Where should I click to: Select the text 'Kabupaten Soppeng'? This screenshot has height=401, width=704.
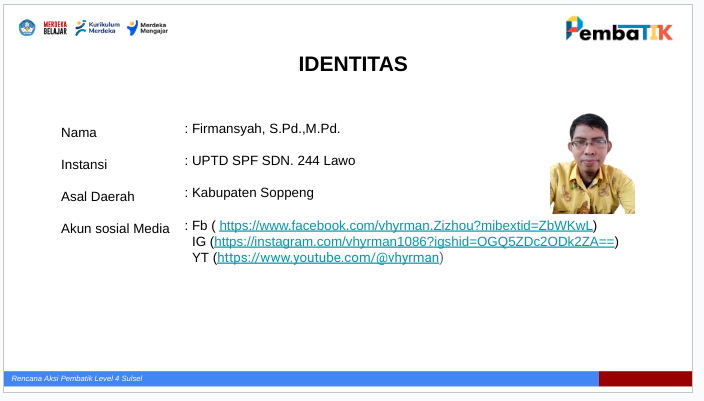(252, 192)
